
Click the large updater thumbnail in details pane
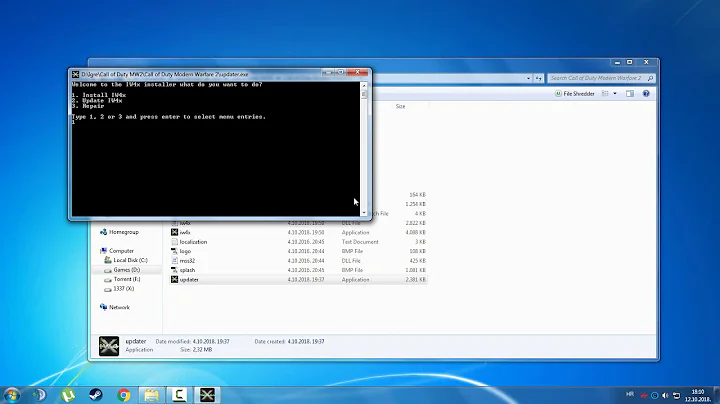109,346
